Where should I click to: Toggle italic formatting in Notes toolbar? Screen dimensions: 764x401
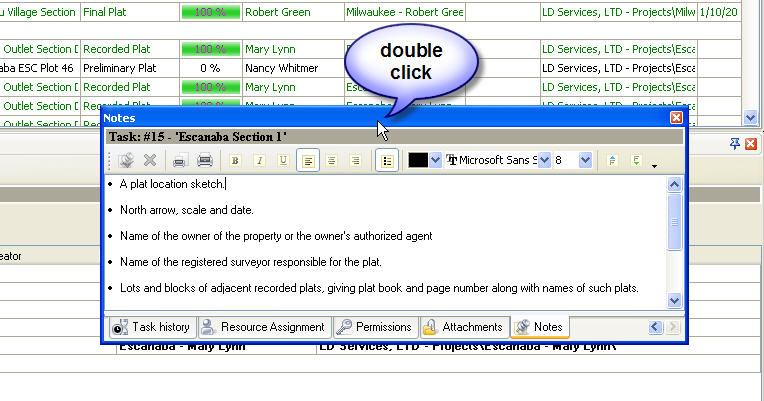[x=259, y=160]
